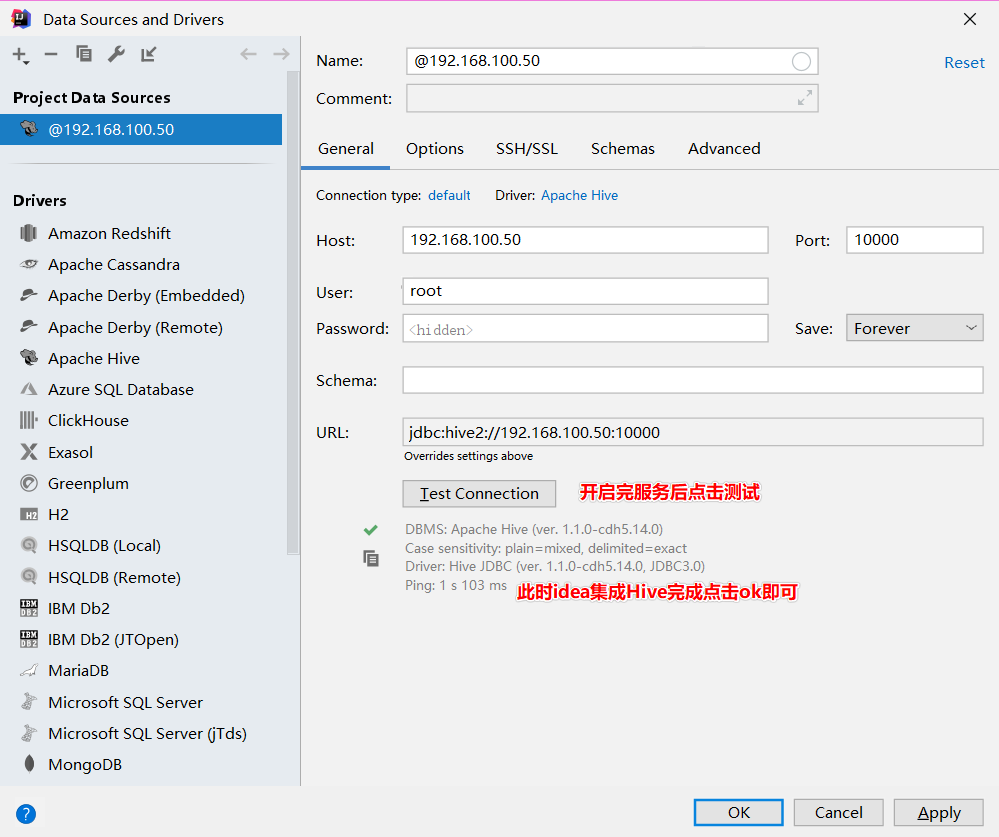The width and height of the screenshot is (999, 837).
Task: Change the Connection type from default
Action: [449, 195]
